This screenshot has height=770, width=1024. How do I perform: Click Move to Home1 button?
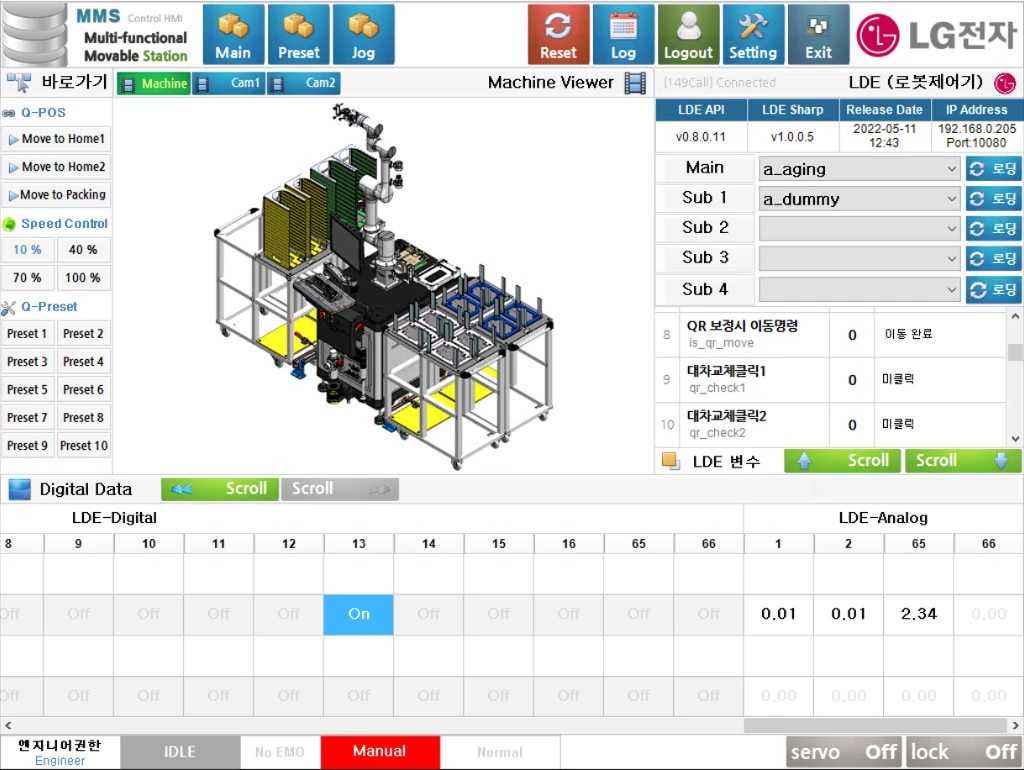(56, 139)
